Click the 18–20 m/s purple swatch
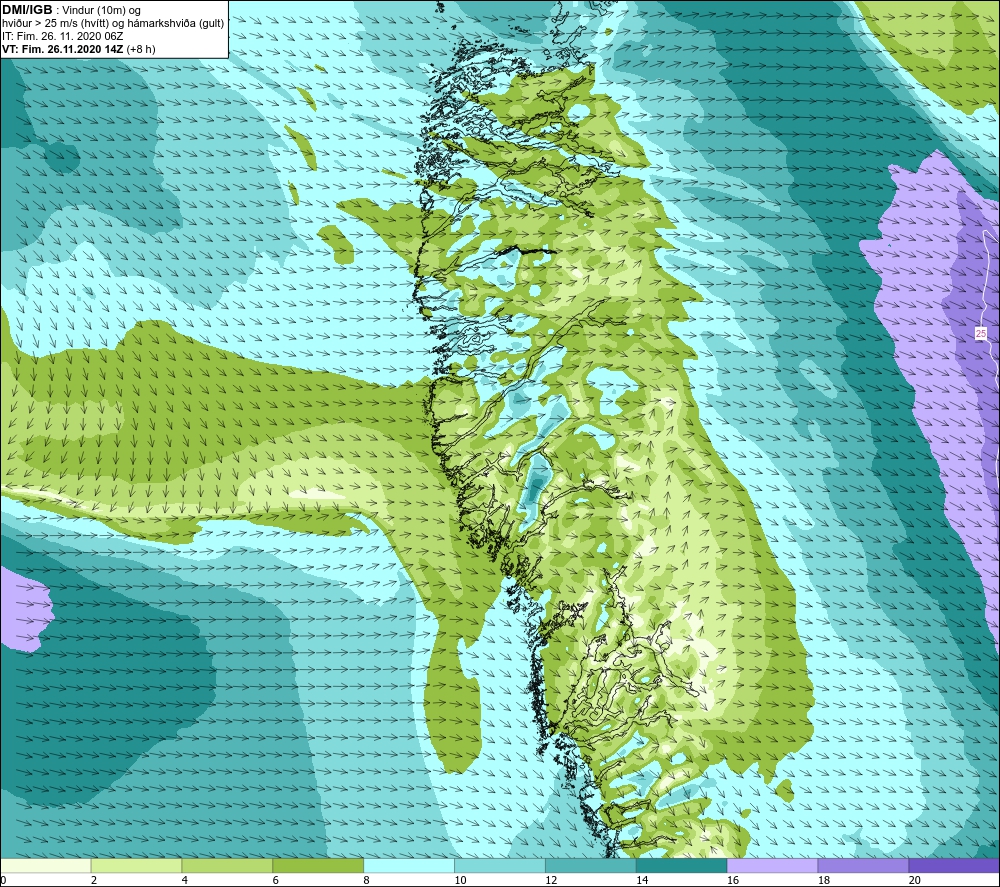The image size is (1000, 887). click(x=863, y=865)
